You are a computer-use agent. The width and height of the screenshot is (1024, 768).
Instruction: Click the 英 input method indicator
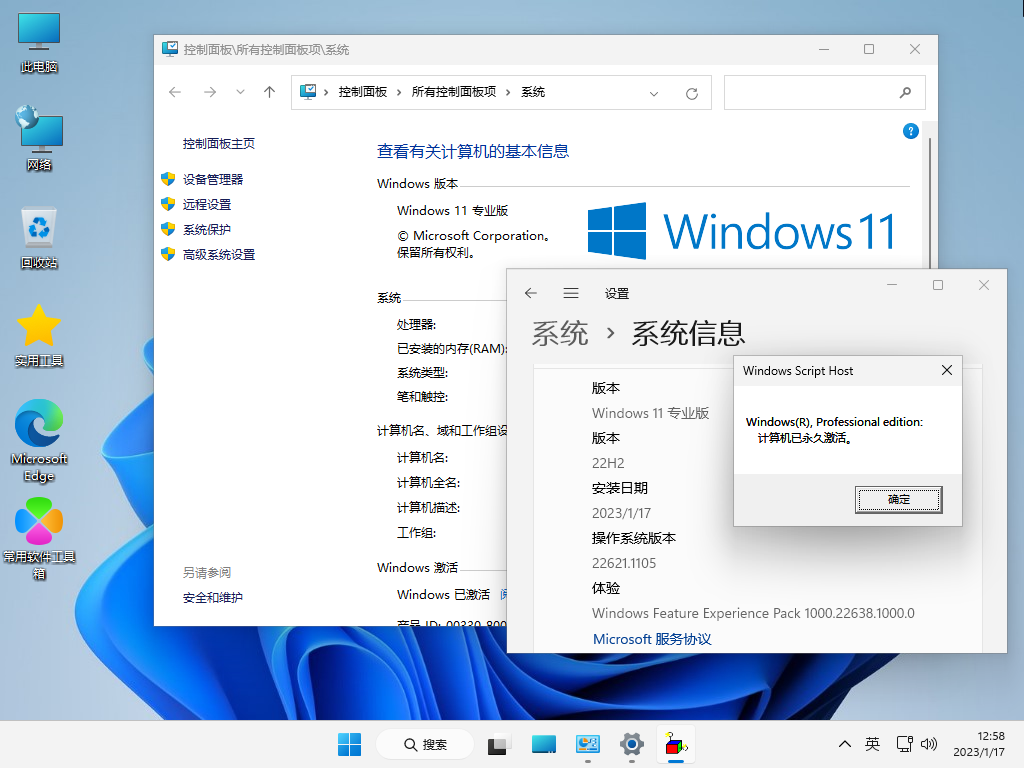tap(872, 744)
